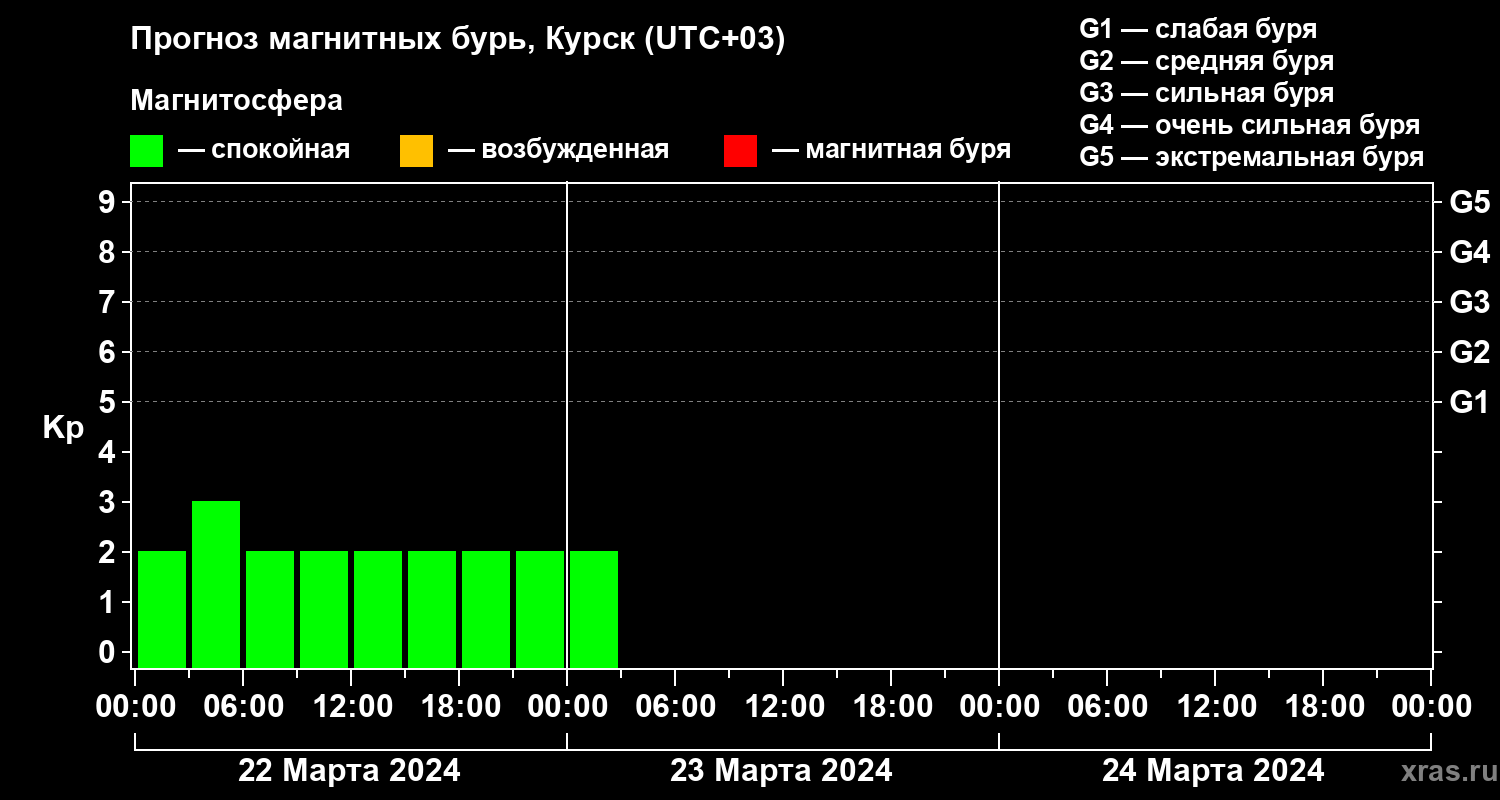1500x800 pixels.
Task: Click the y-axis value '7'
Action: (108, 302)
